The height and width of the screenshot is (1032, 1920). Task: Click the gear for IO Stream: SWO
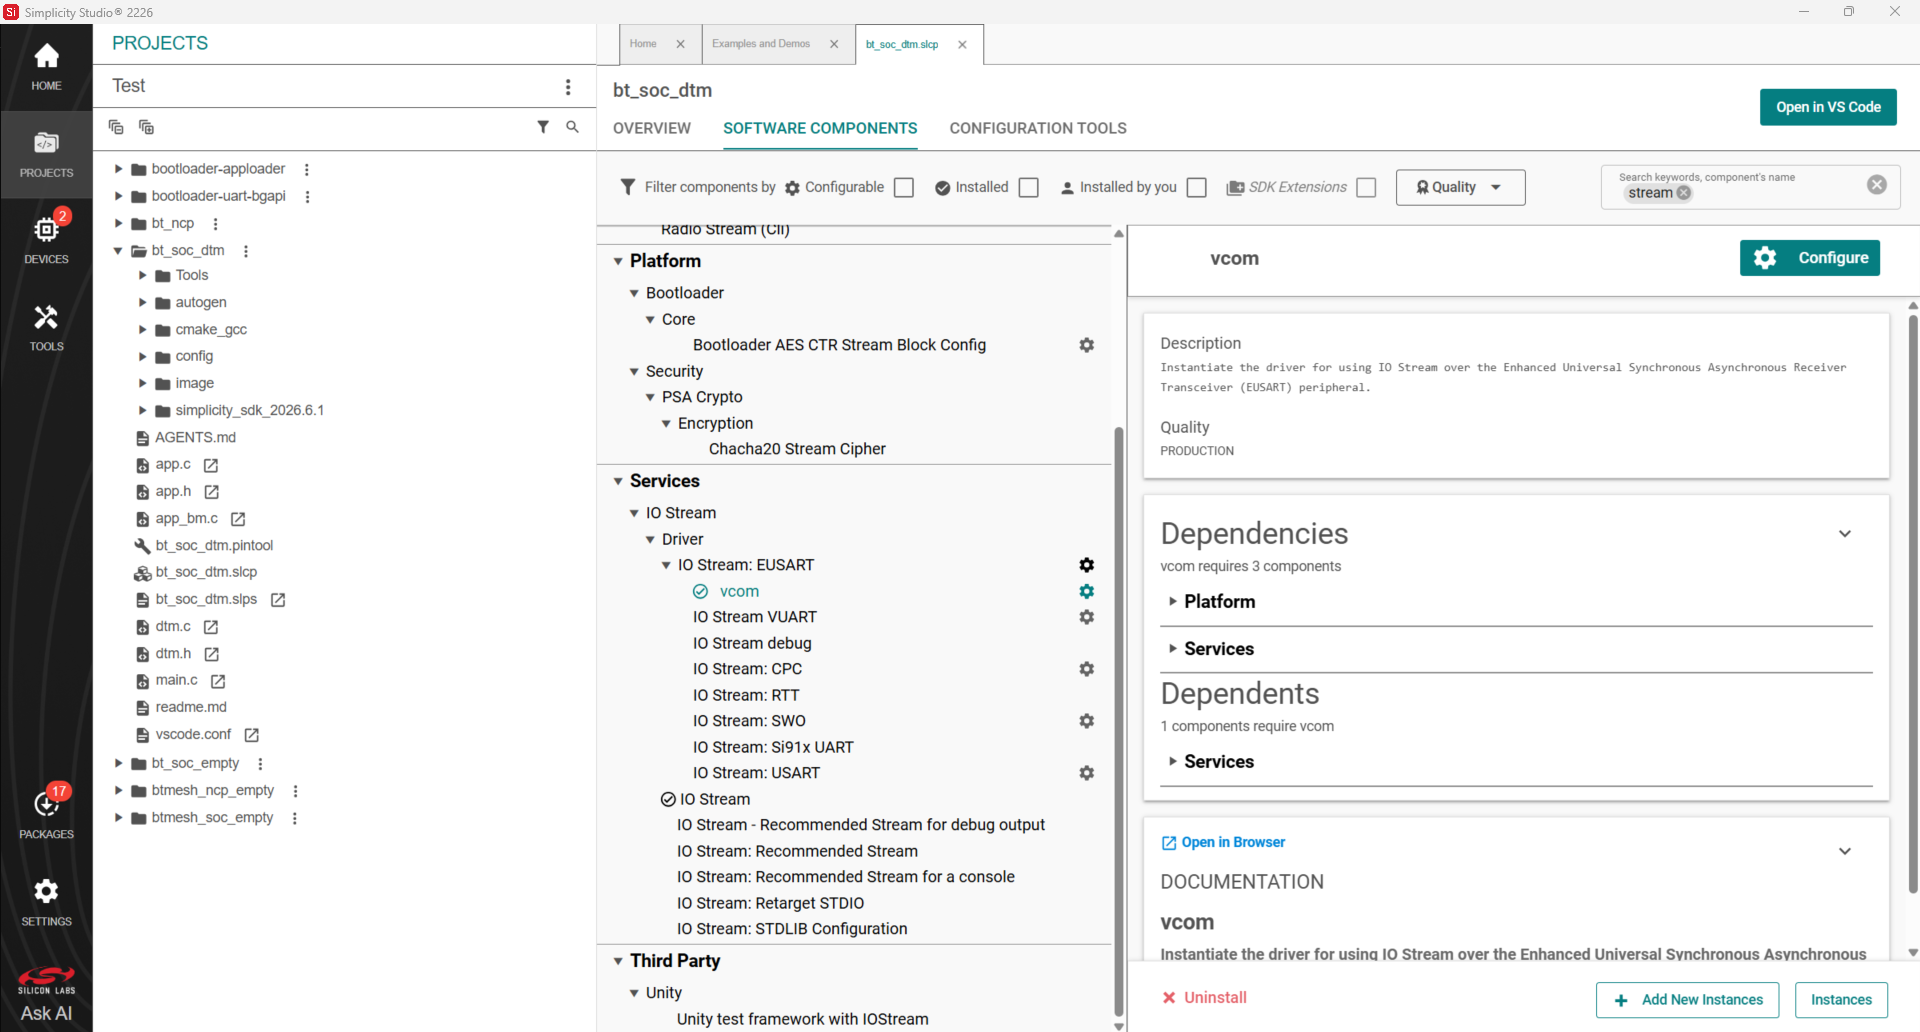click(x=1087, y=721)
